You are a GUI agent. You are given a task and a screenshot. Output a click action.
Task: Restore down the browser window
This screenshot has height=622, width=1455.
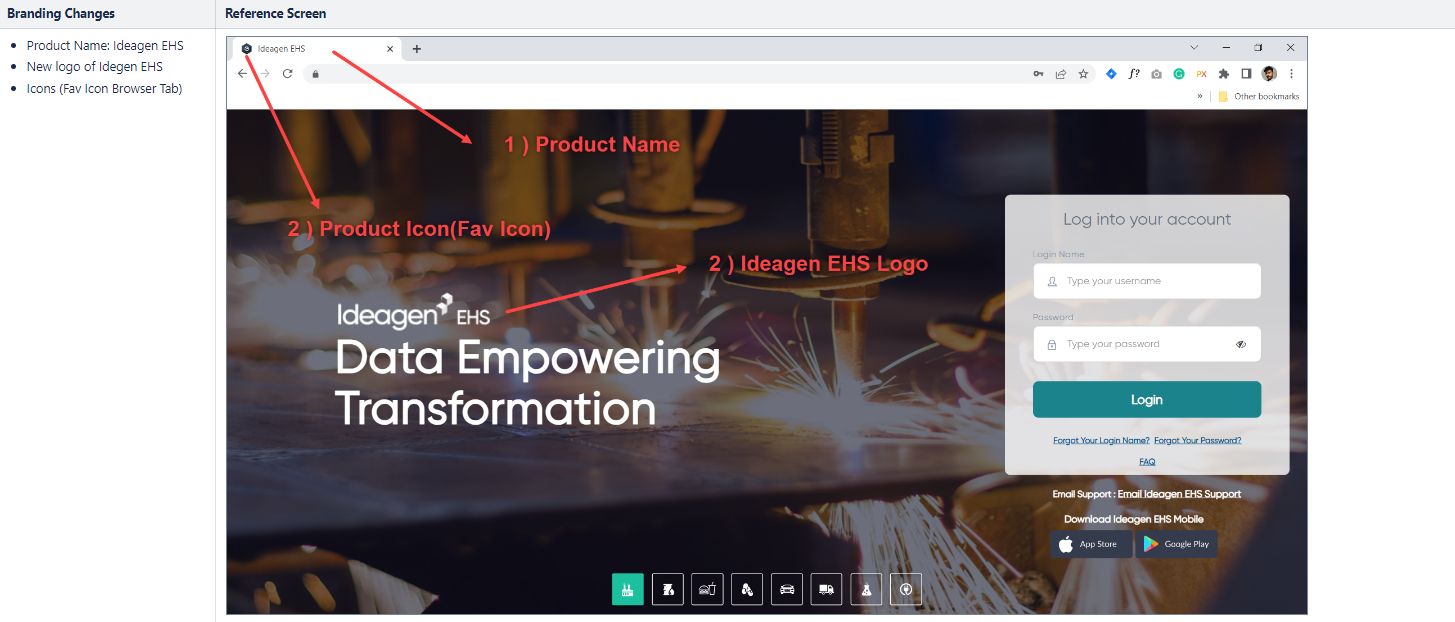[x=1258, y=48]
